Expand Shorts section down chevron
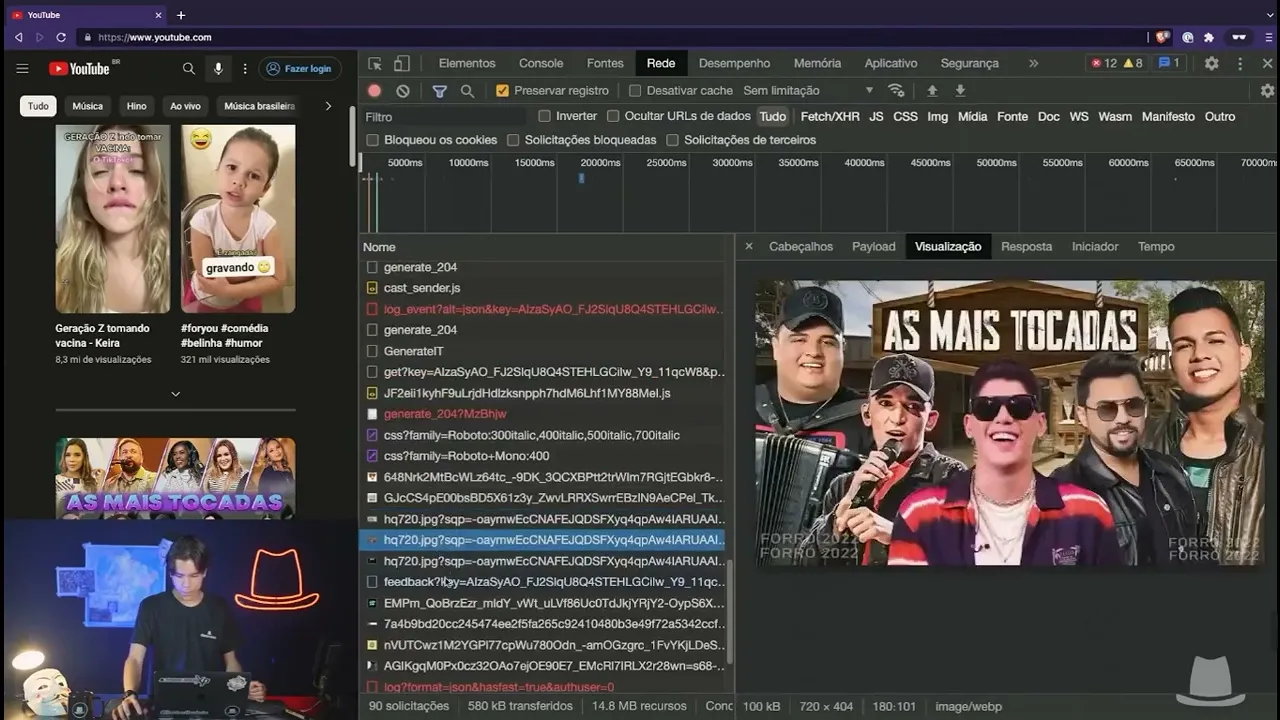The height and width of the screenshot is (720, 1280). pos(175,394)
